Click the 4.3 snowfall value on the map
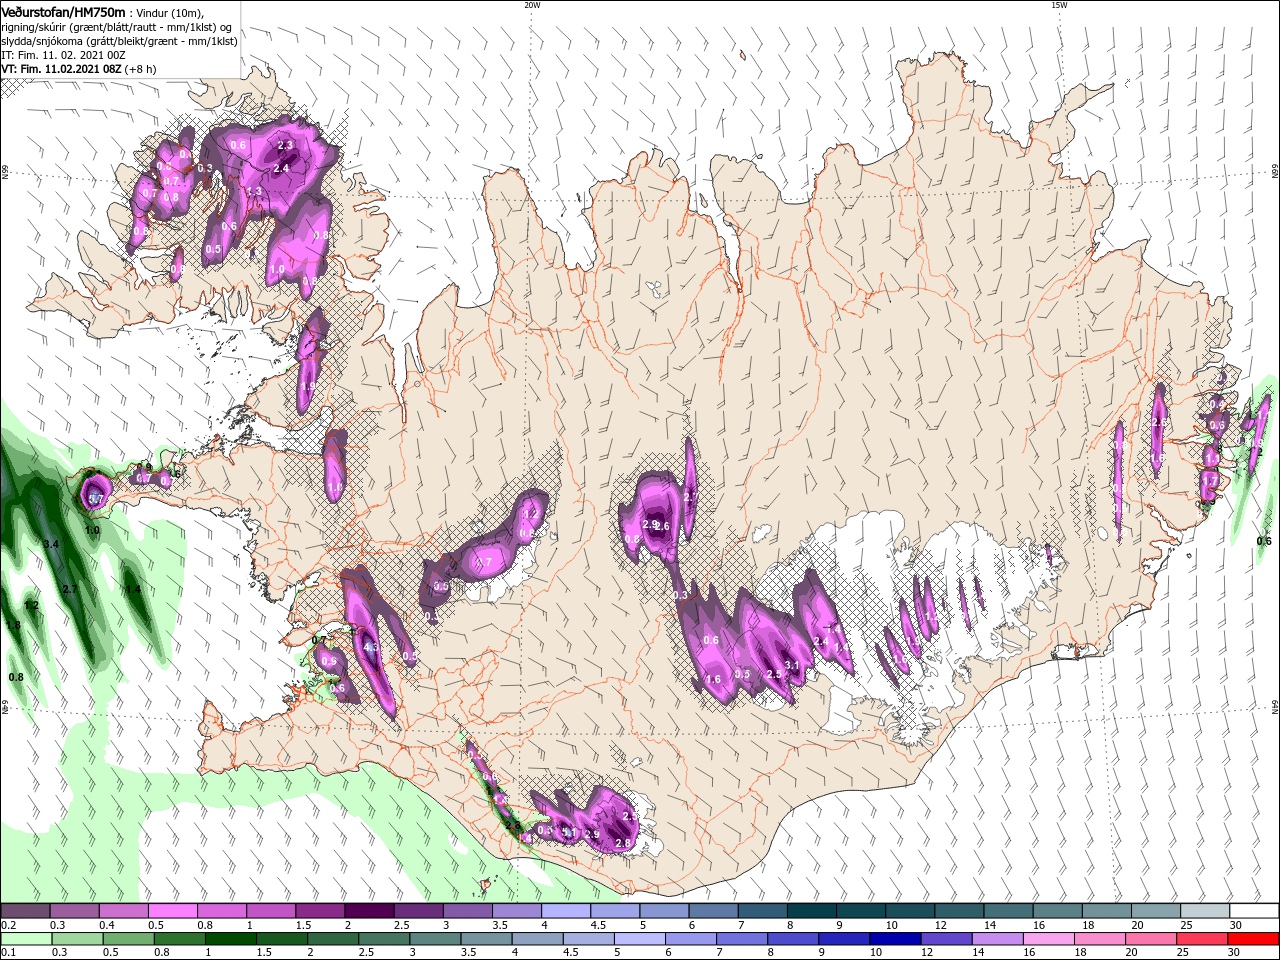 click(372, 648)
